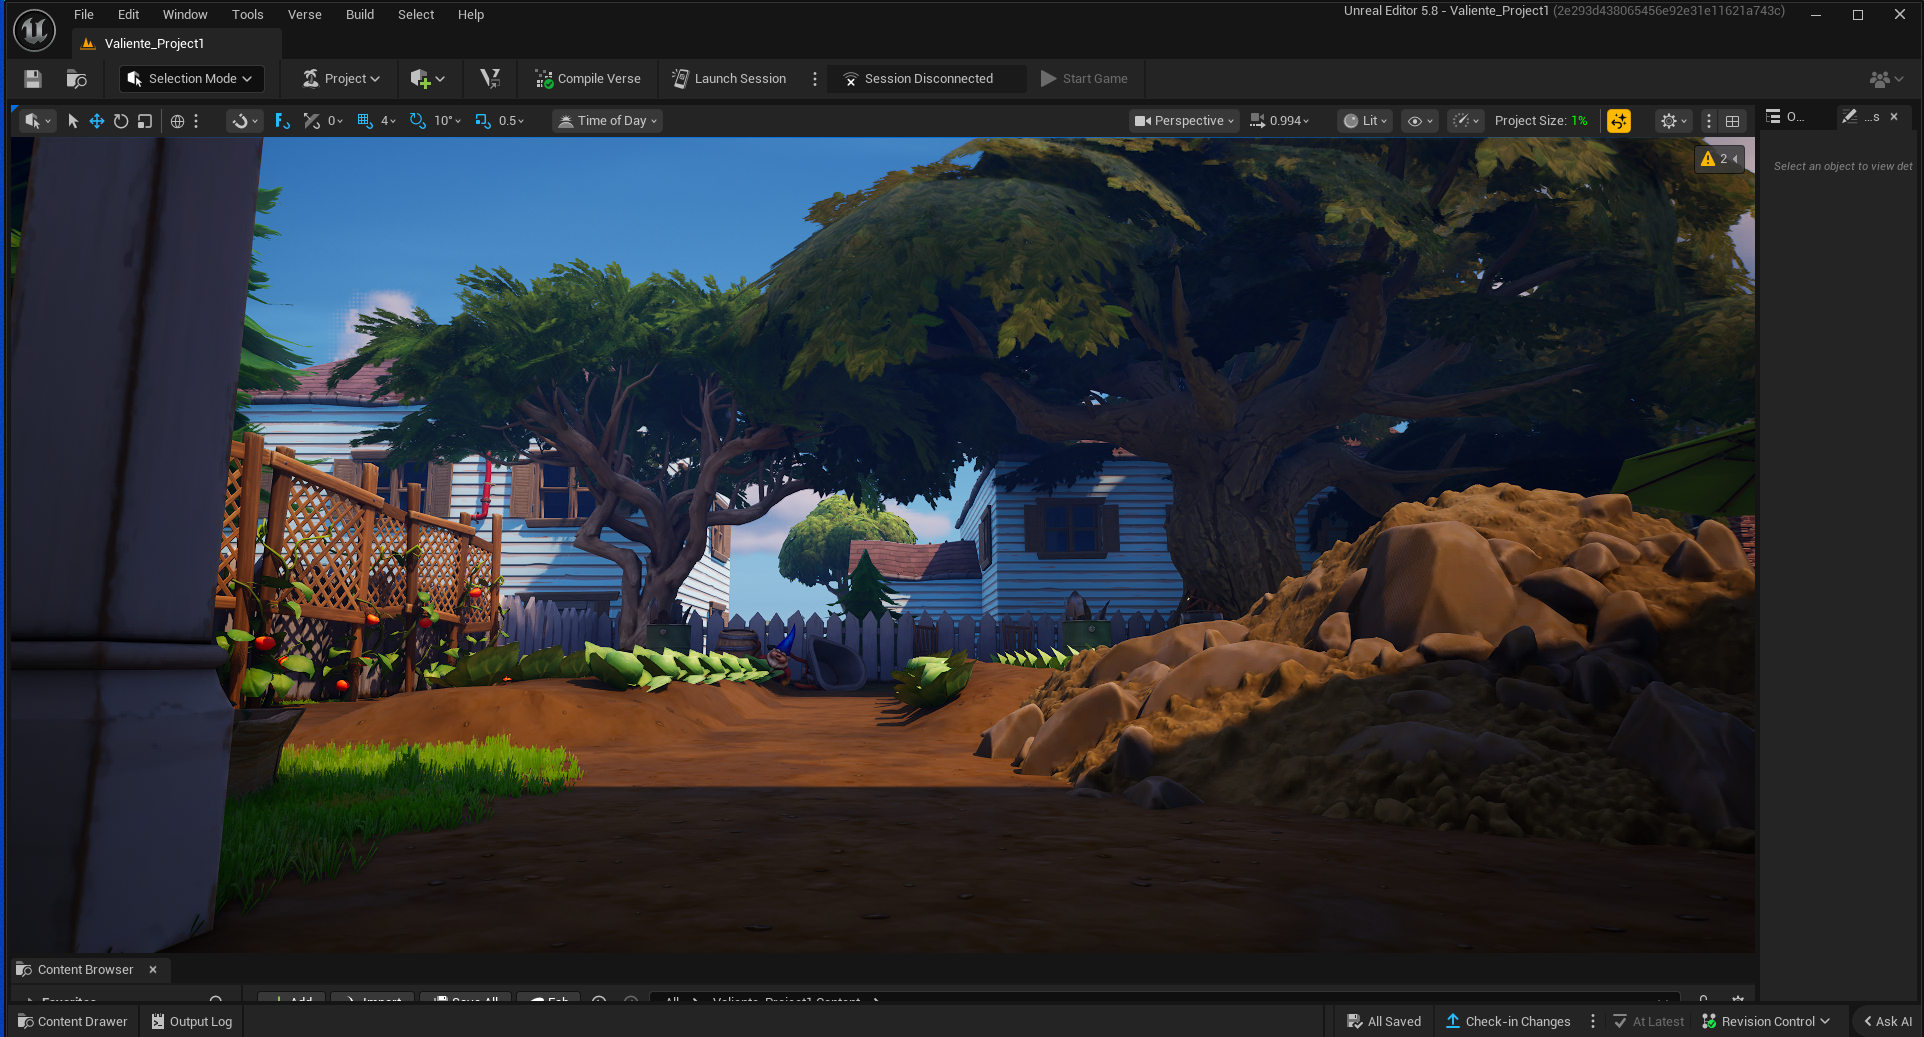The image size is (1924, 1037).
Task: Activate the Rotate tool
Action: click(121, 121)
